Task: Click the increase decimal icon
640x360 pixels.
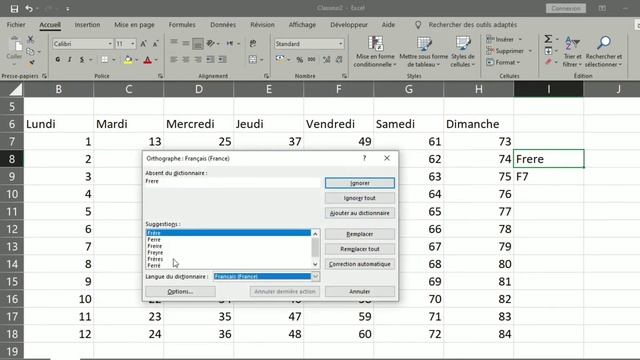Action: click(327, 60)
